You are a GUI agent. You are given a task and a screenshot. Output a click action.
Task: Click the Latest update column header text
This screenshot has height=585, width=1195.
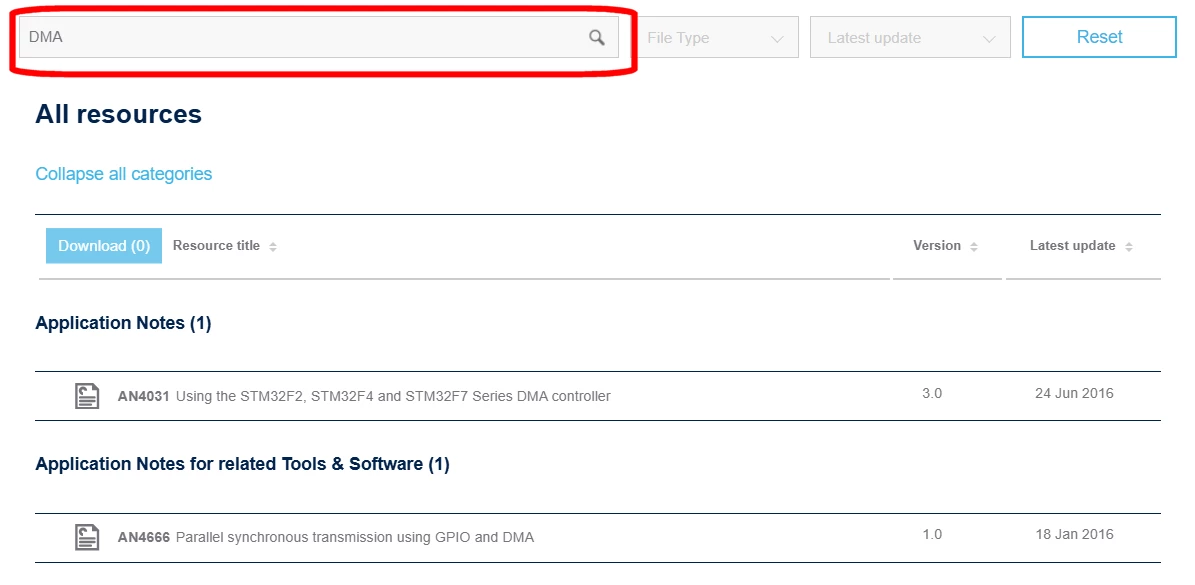(x=1072, y=246)
